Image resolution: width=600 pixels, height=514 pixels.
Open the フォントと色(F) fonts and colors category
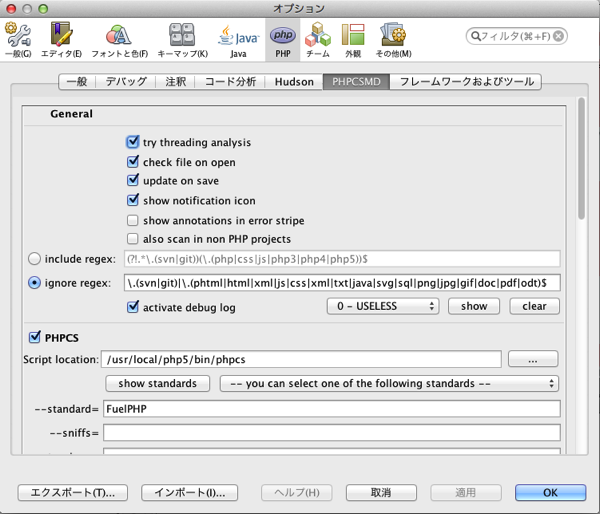click(119, 40)
